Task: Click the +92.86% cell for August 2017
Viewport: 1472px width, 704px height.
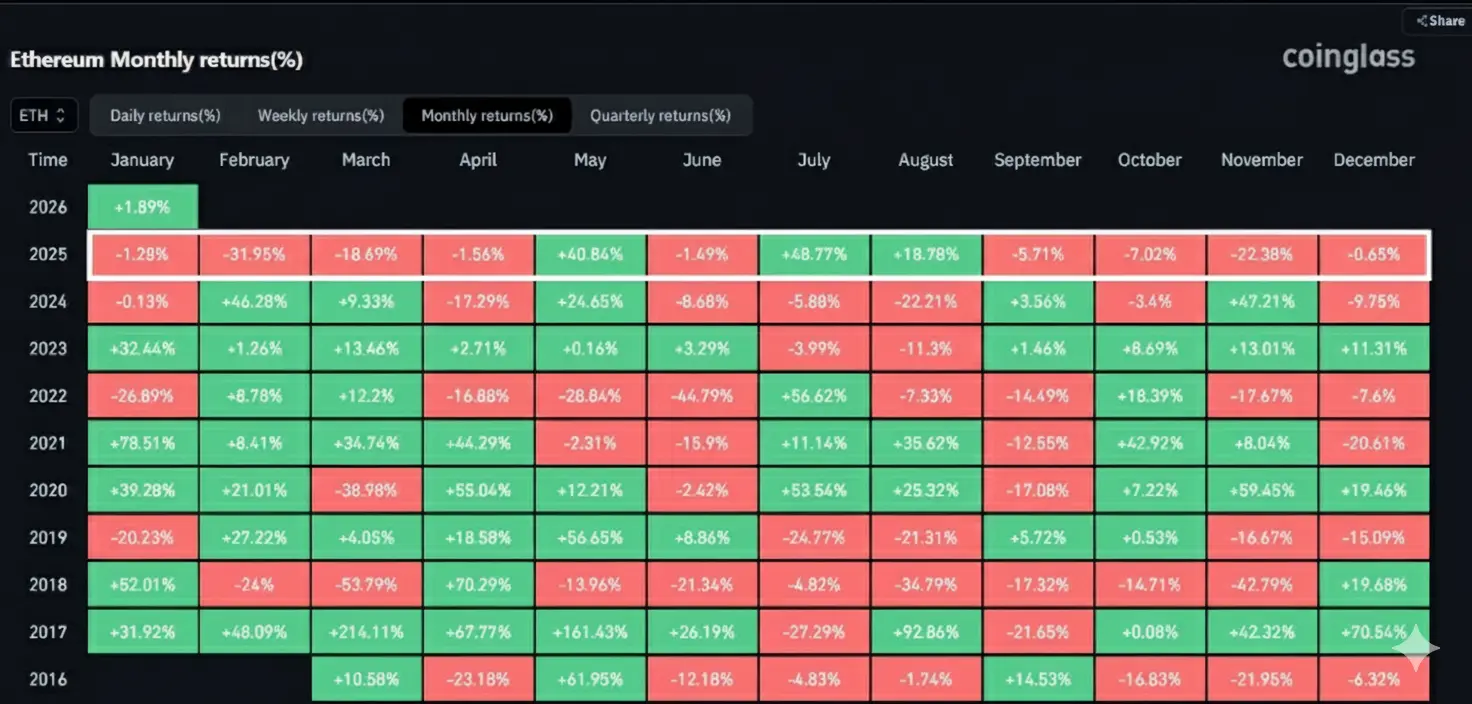Action: click(926, 632)
